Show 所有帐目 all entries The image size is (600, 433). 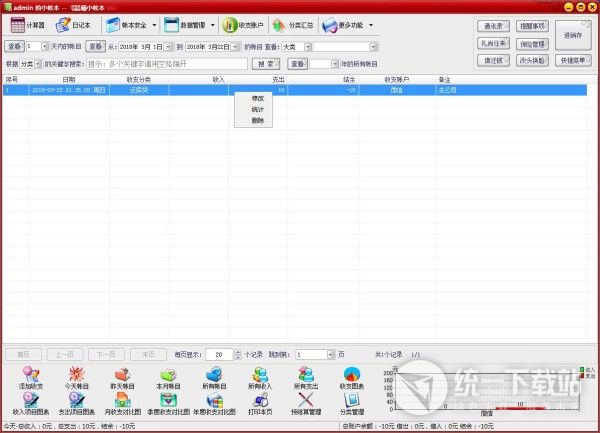coord(214,378)
